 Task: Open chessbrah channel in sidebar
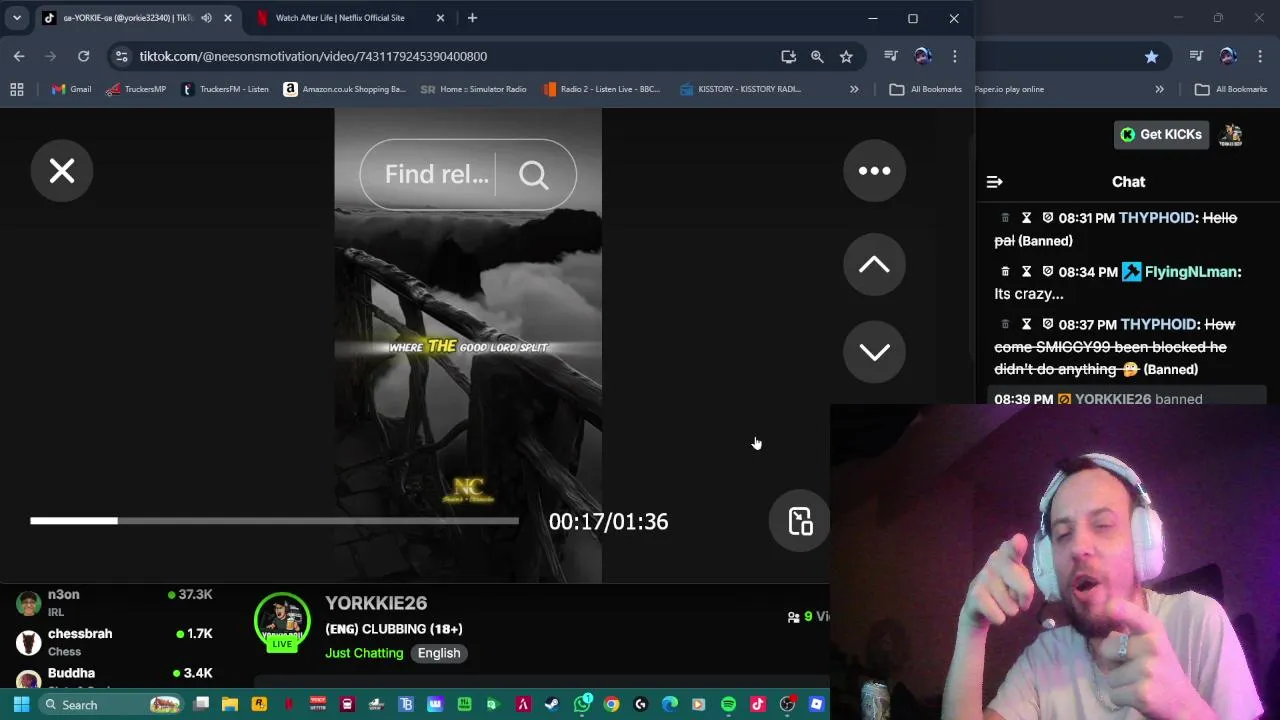point(115,642)
